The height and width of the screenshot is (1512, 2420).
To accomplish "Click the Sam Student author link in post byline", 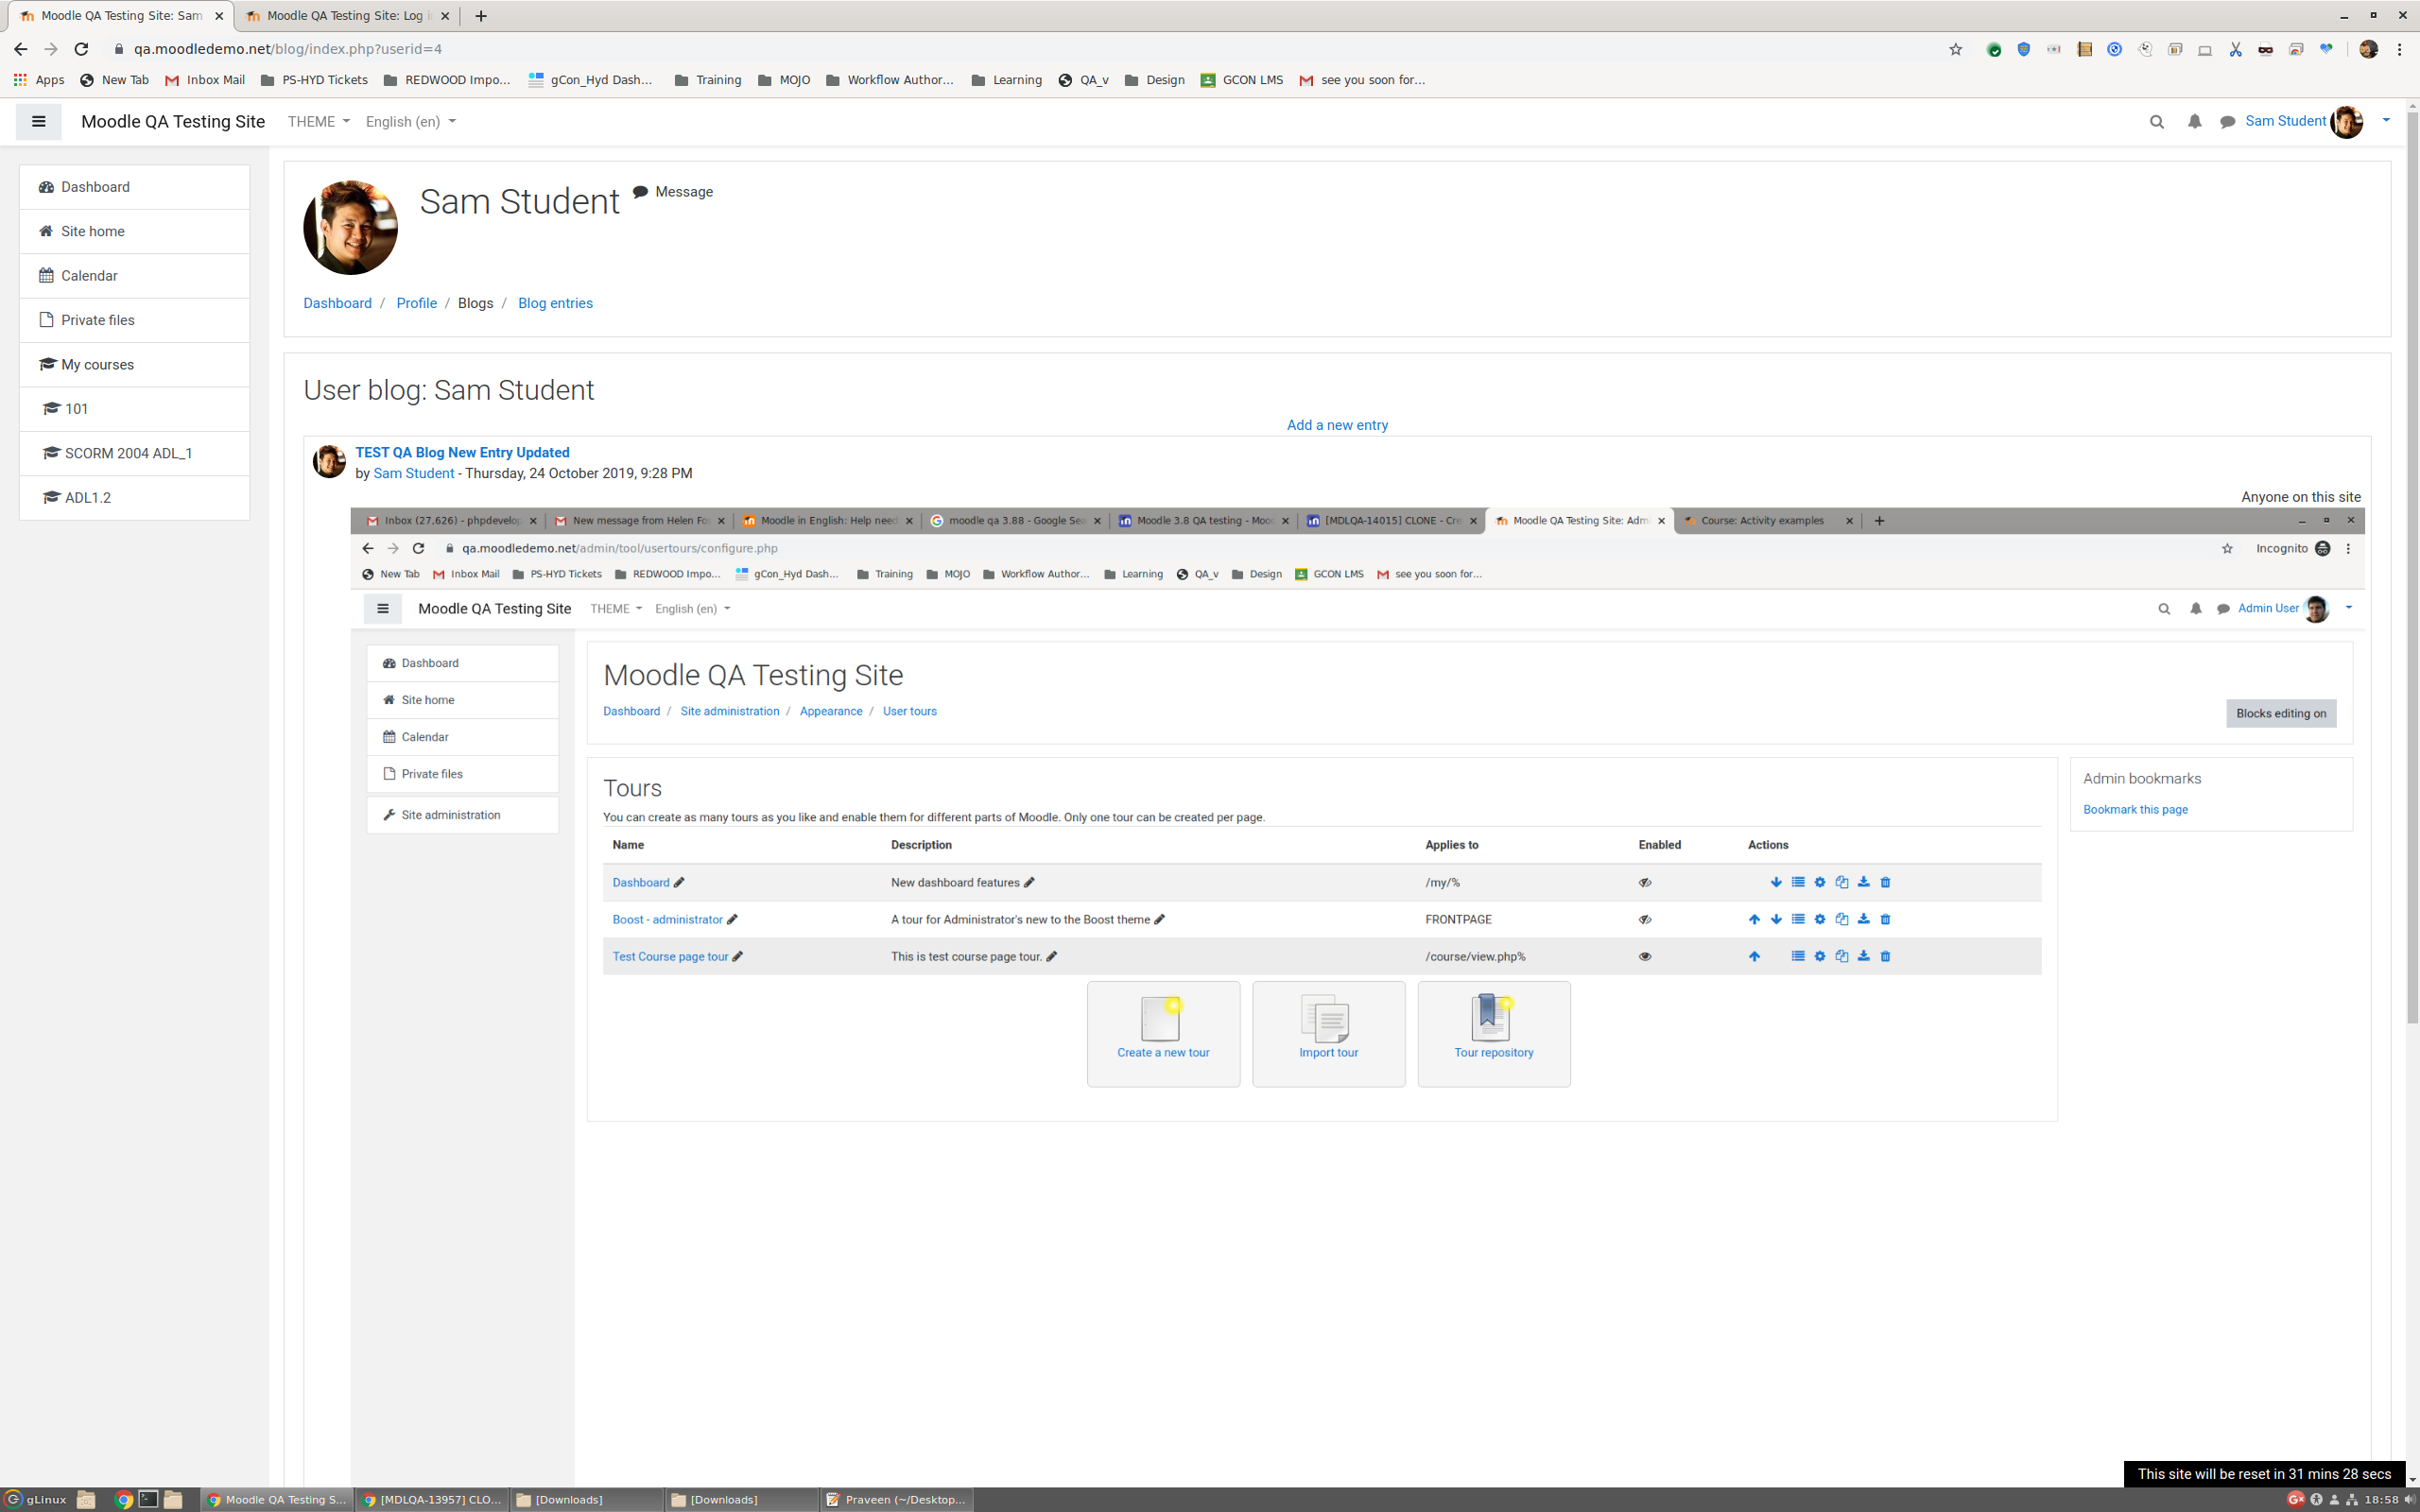I will [x=413, y=474].
